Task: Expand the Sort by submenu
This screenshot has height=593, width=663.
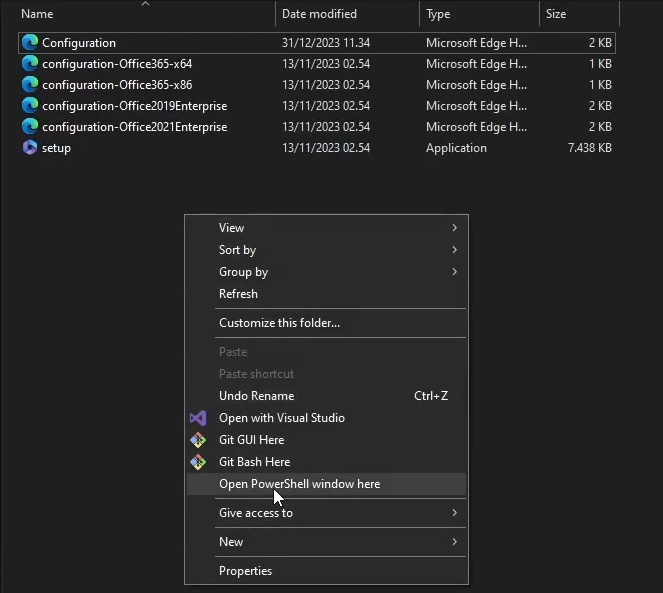Action: click(454, 250)
